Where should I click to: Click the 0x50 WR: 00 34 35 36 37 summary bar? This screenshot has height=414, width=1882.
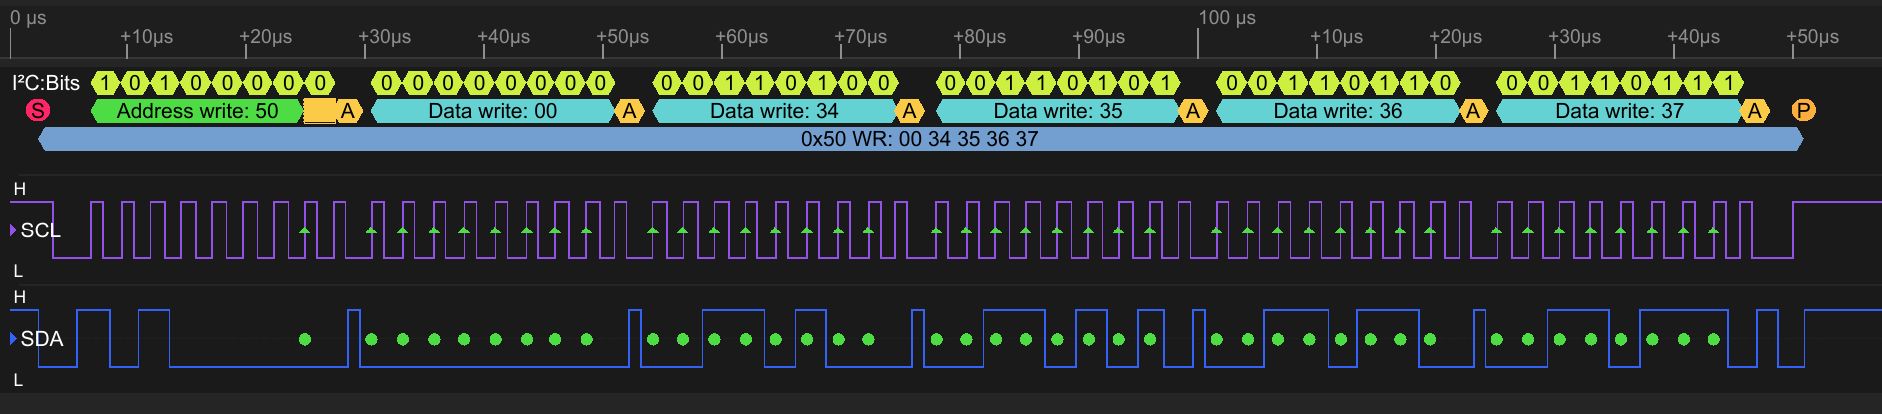coord(920,139)
